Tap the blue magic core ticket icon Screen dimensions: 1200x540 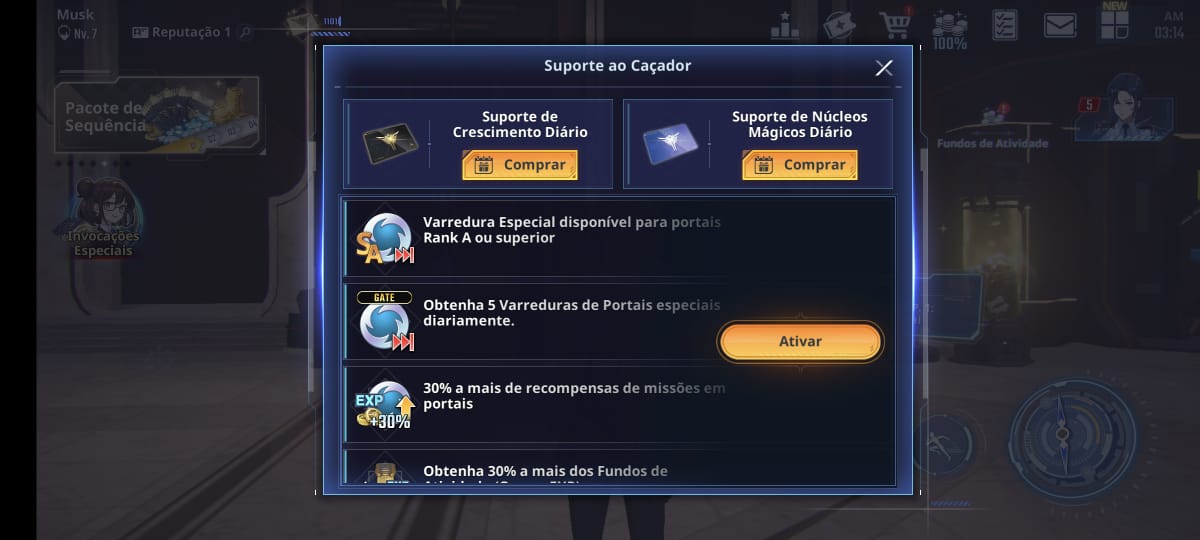[x=668, y=145]
